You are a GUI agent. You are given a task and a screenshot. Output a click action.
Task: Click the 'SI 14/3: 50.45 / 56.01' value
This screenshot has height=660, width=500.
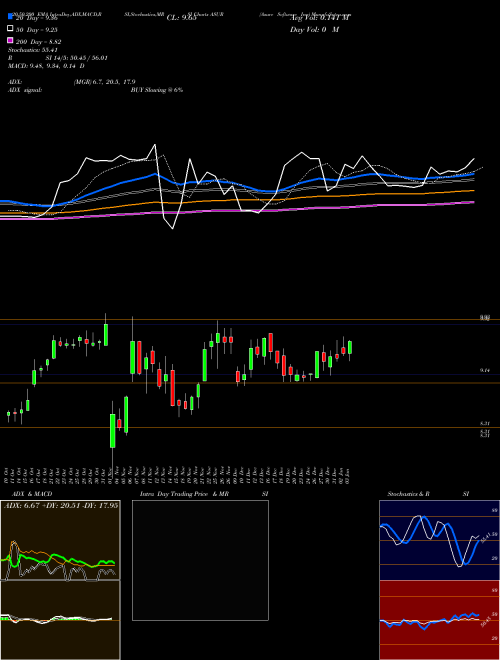pyautogui.click(x=77, y=58)
